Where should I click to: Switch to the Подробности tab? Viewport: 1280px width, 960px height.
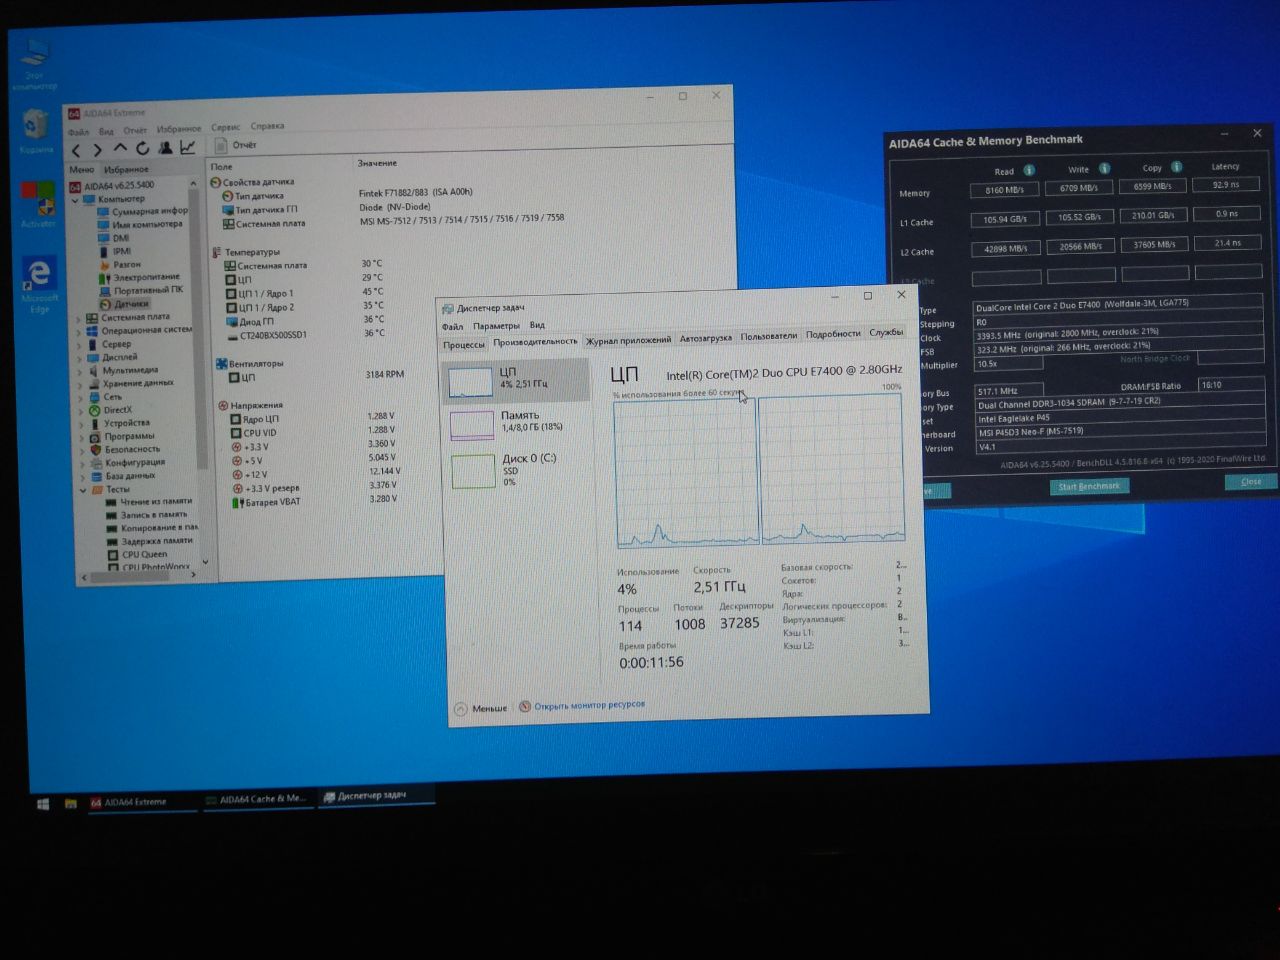833,334
